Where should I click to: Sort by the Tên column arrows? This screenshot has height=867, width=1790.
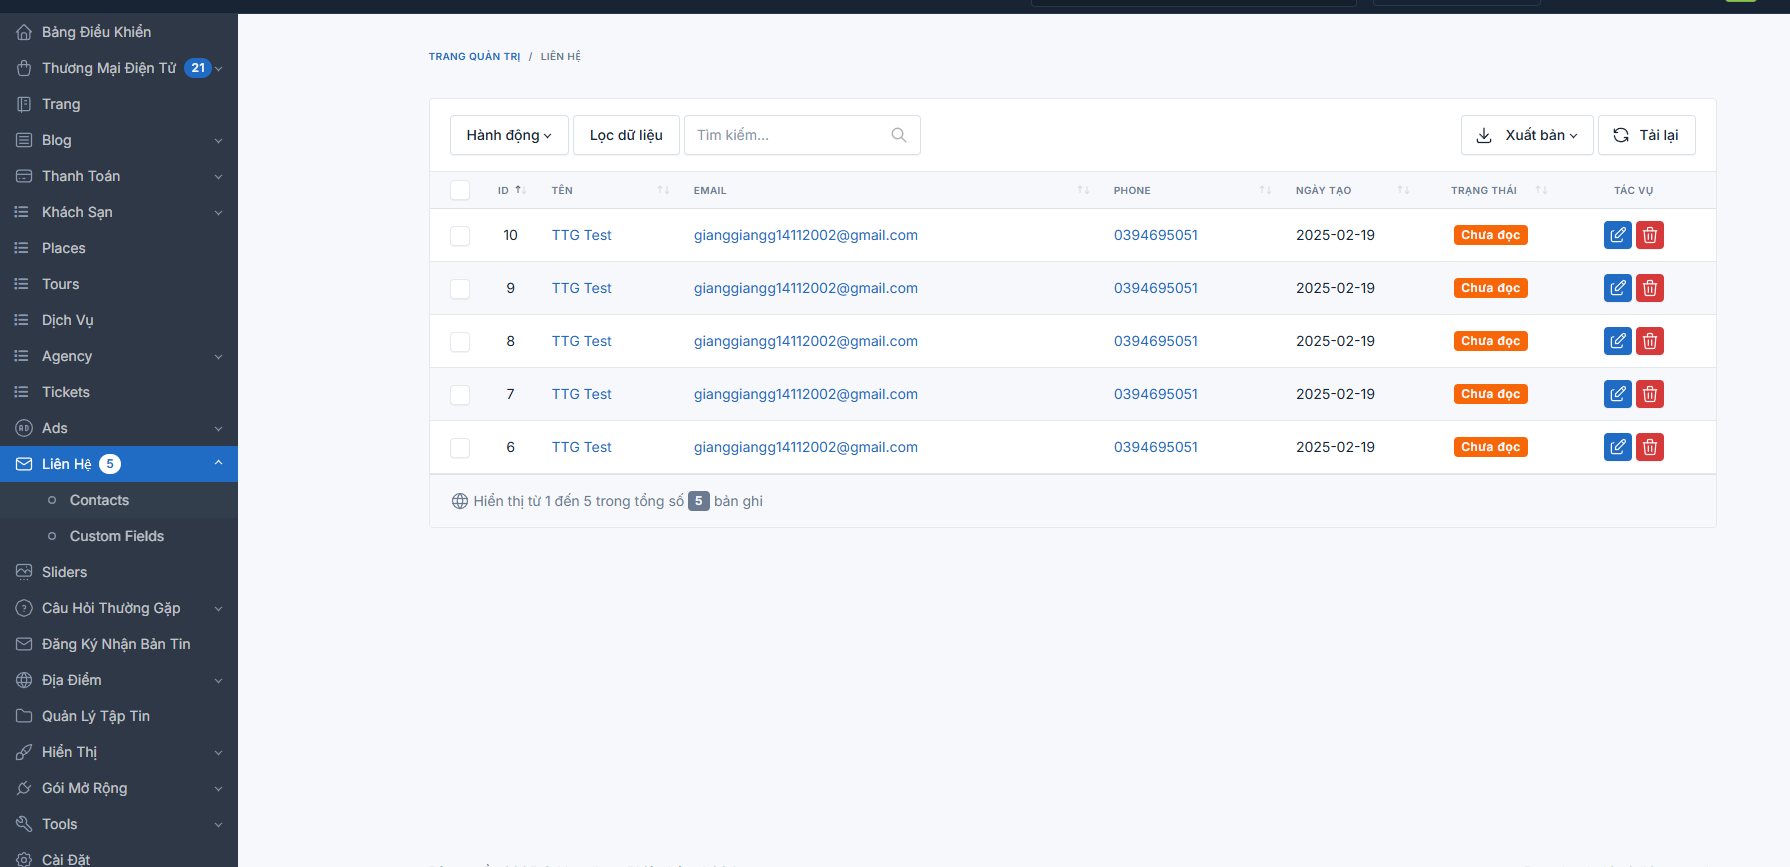(663, 190)
